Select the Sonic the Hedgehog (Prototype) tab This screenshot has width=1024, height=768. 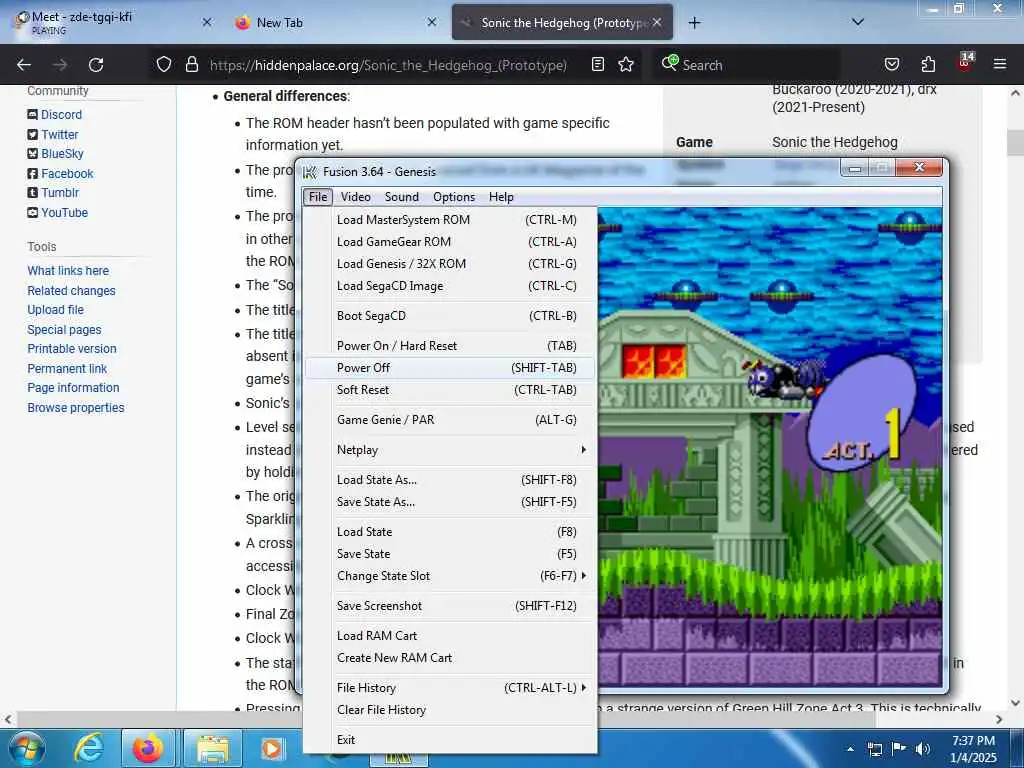click(x=562, y=22)
